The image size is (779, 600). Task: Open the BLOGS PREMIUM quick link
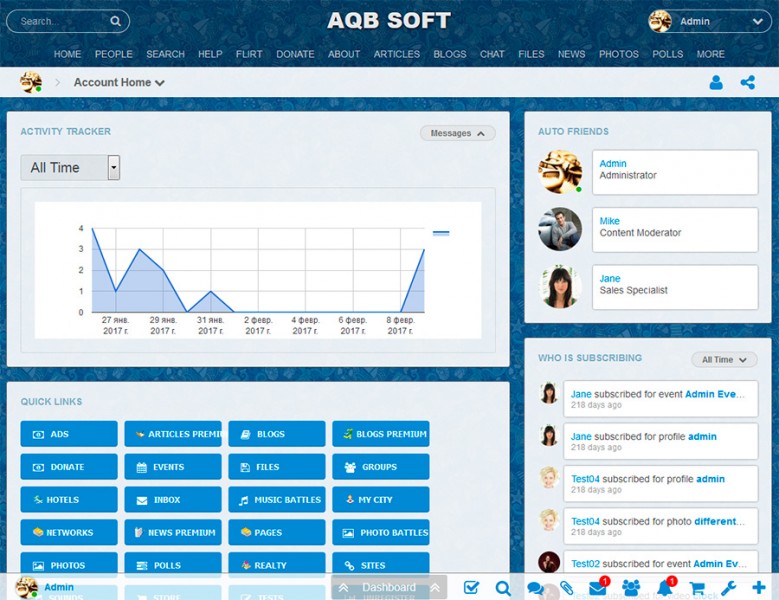[381, 434]
